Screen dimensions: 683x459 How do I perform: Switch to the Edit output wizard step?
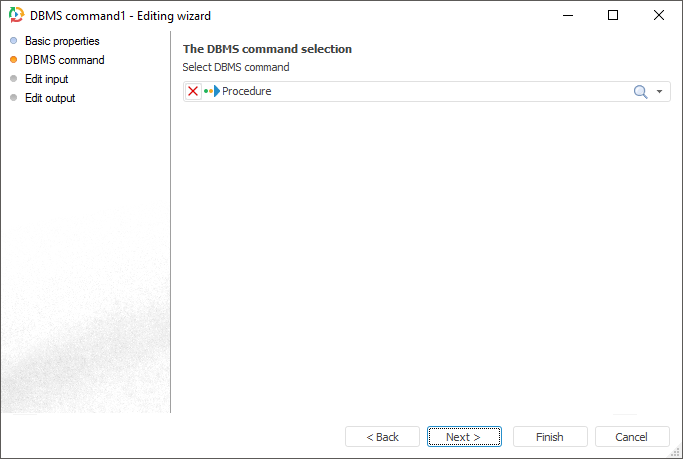point(50,98)
